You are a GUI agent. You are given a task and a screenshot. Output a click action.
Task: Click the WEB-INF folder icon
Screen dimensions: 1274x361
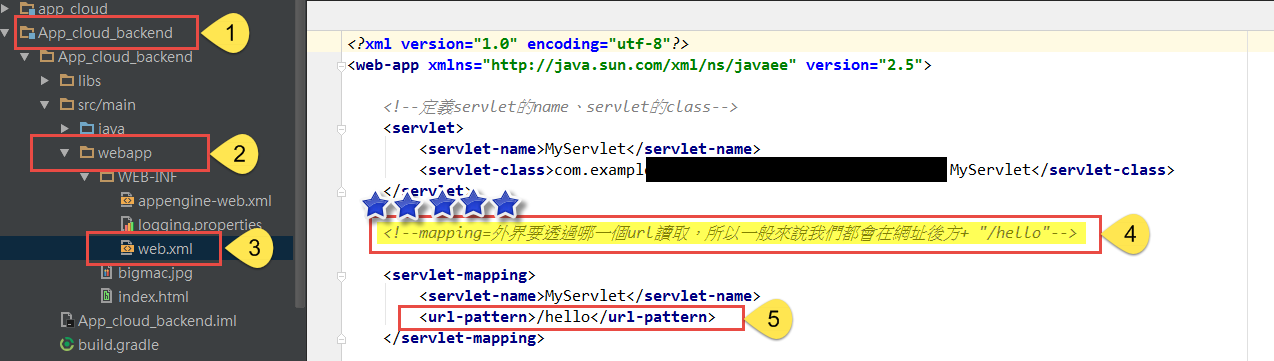click(x=108, y=177)
